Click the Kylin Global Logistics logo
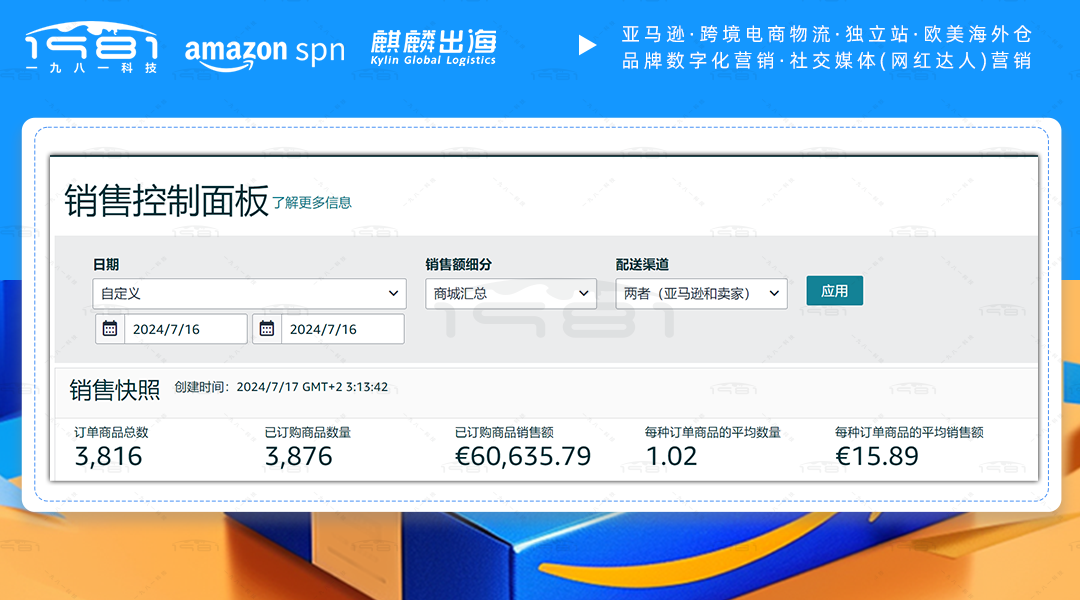The height and width of the screenshot is (600, 1080). [433, 48]
